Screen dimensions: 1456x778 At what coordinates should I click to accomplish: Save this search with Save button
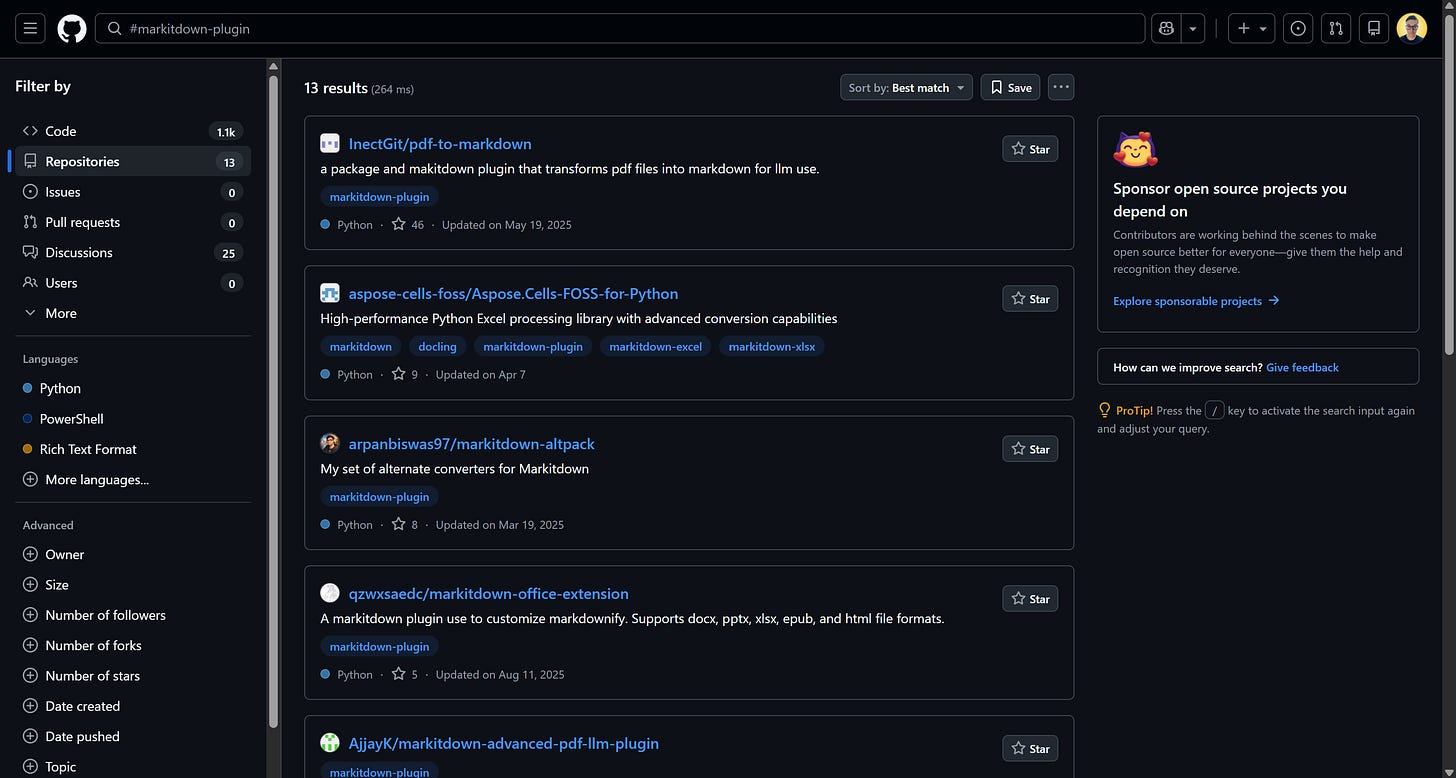click(1010, 87)
